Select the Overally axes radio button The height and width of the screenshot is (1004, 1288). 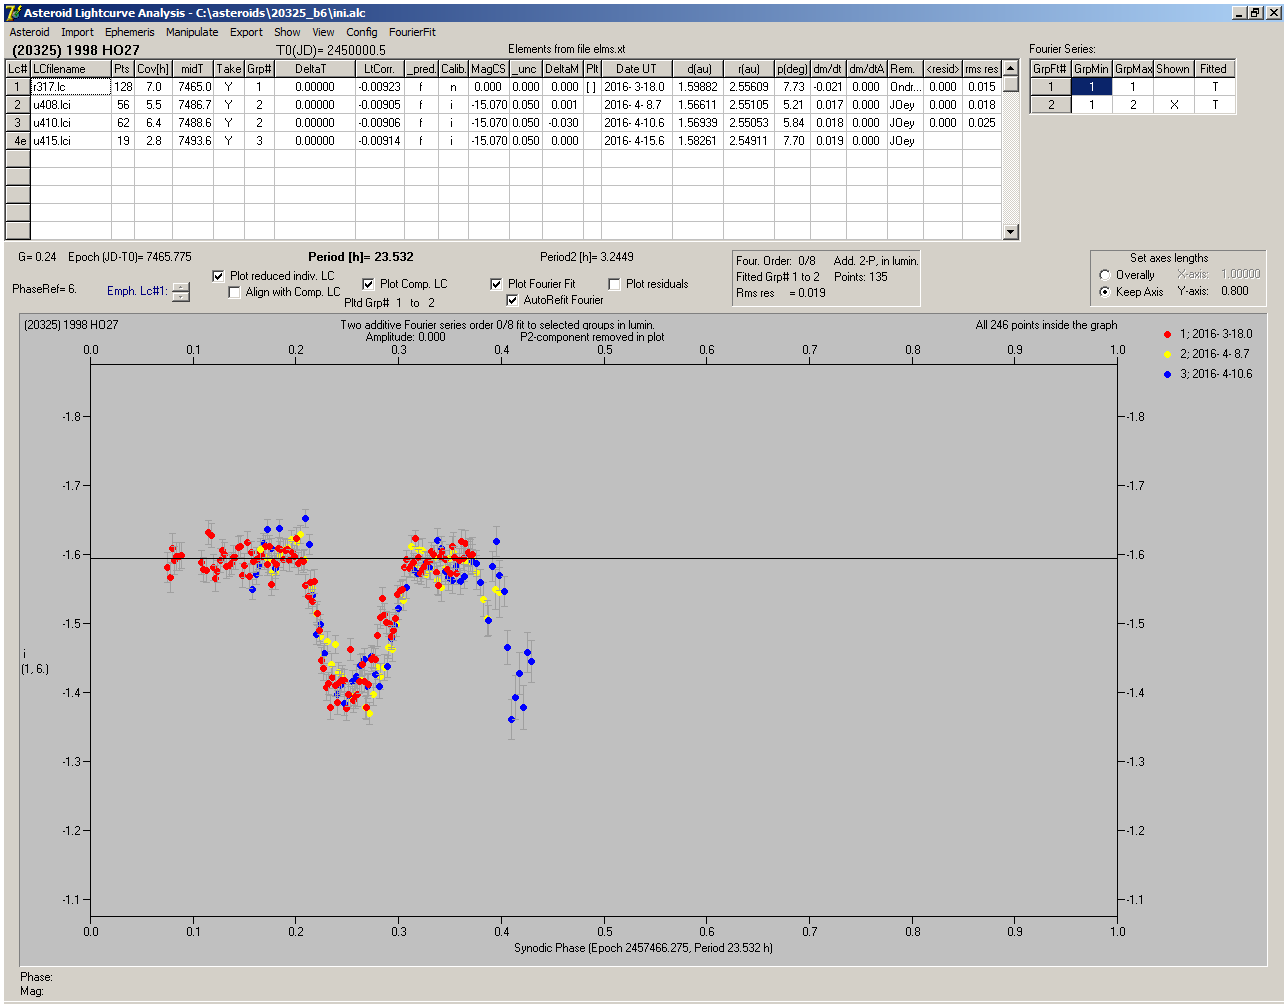point(1105,275)
